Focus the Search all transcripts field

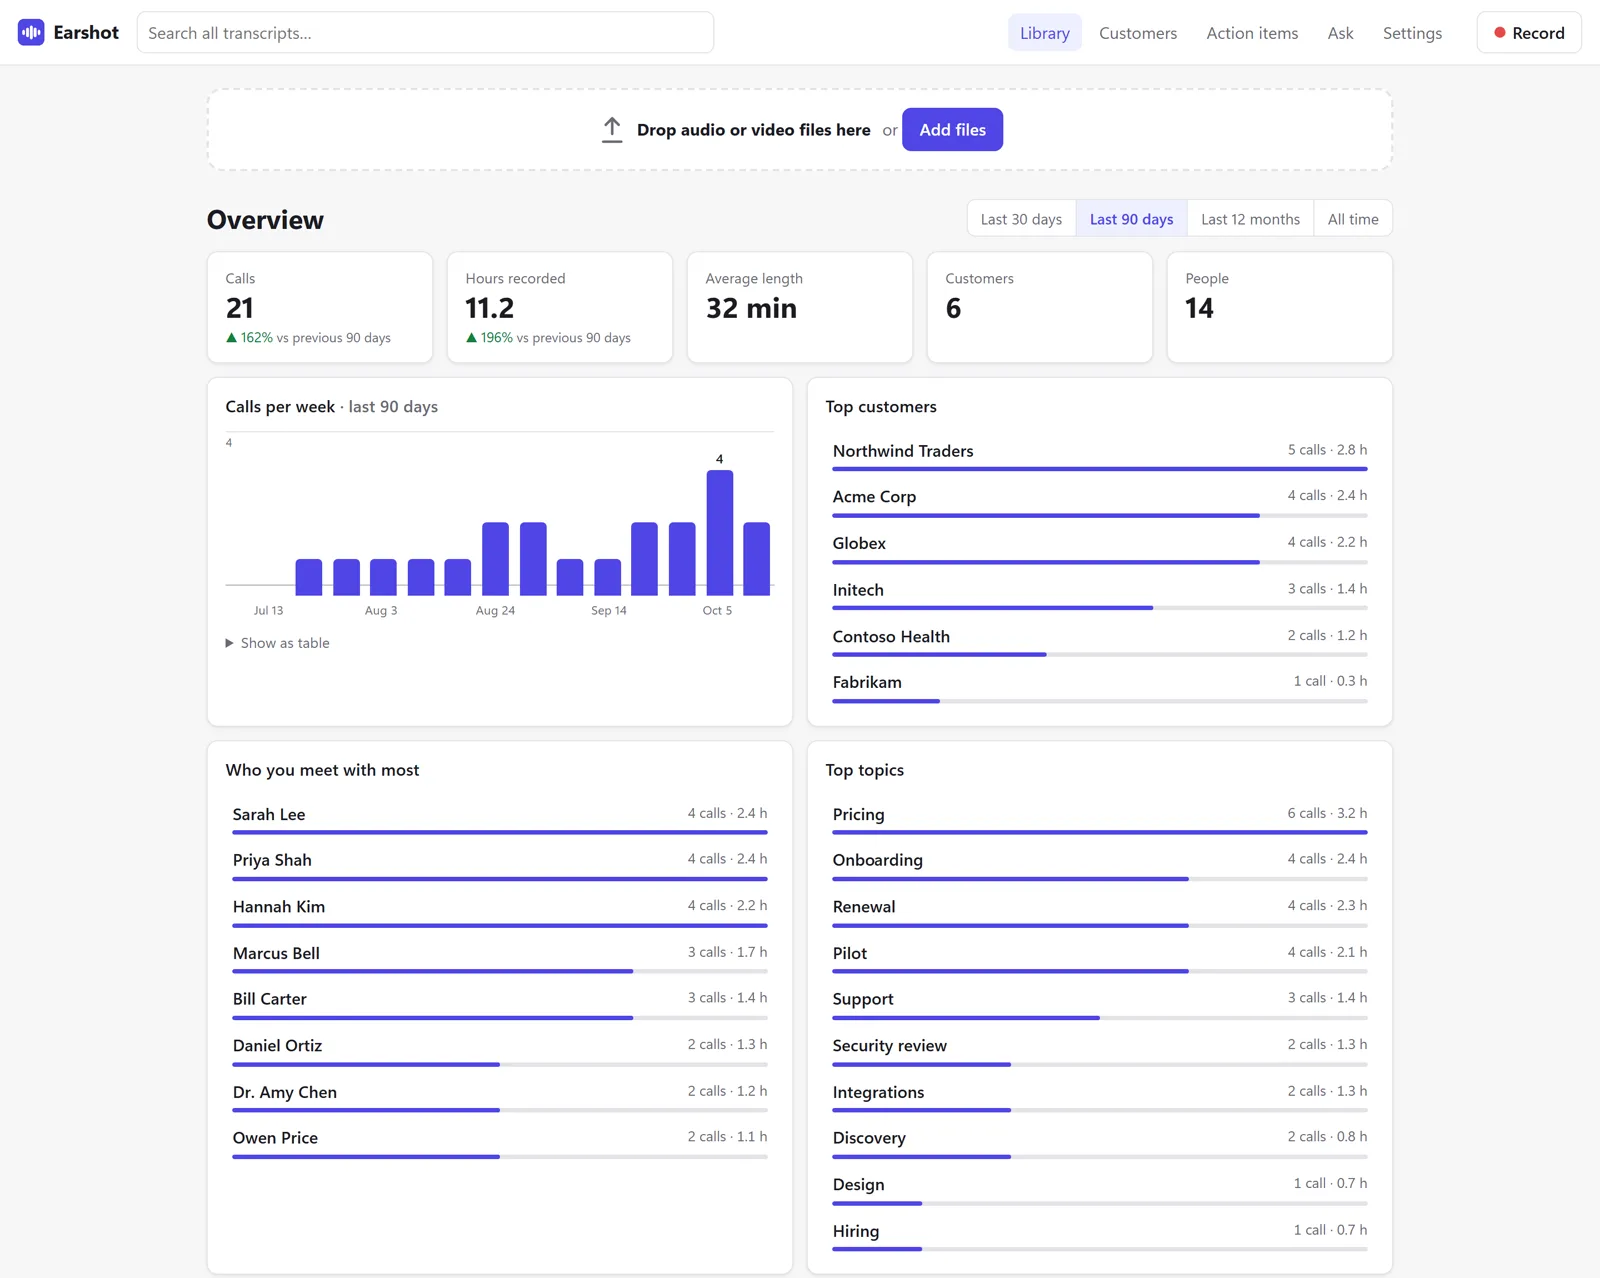coord(425,33)
